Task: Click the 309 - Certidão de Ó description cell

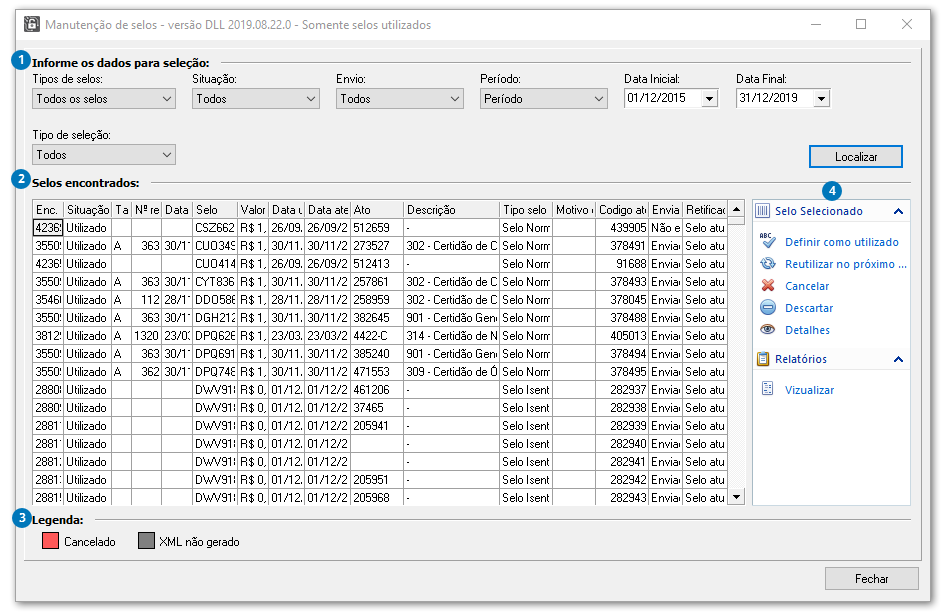Action: [x=452, y=372]
